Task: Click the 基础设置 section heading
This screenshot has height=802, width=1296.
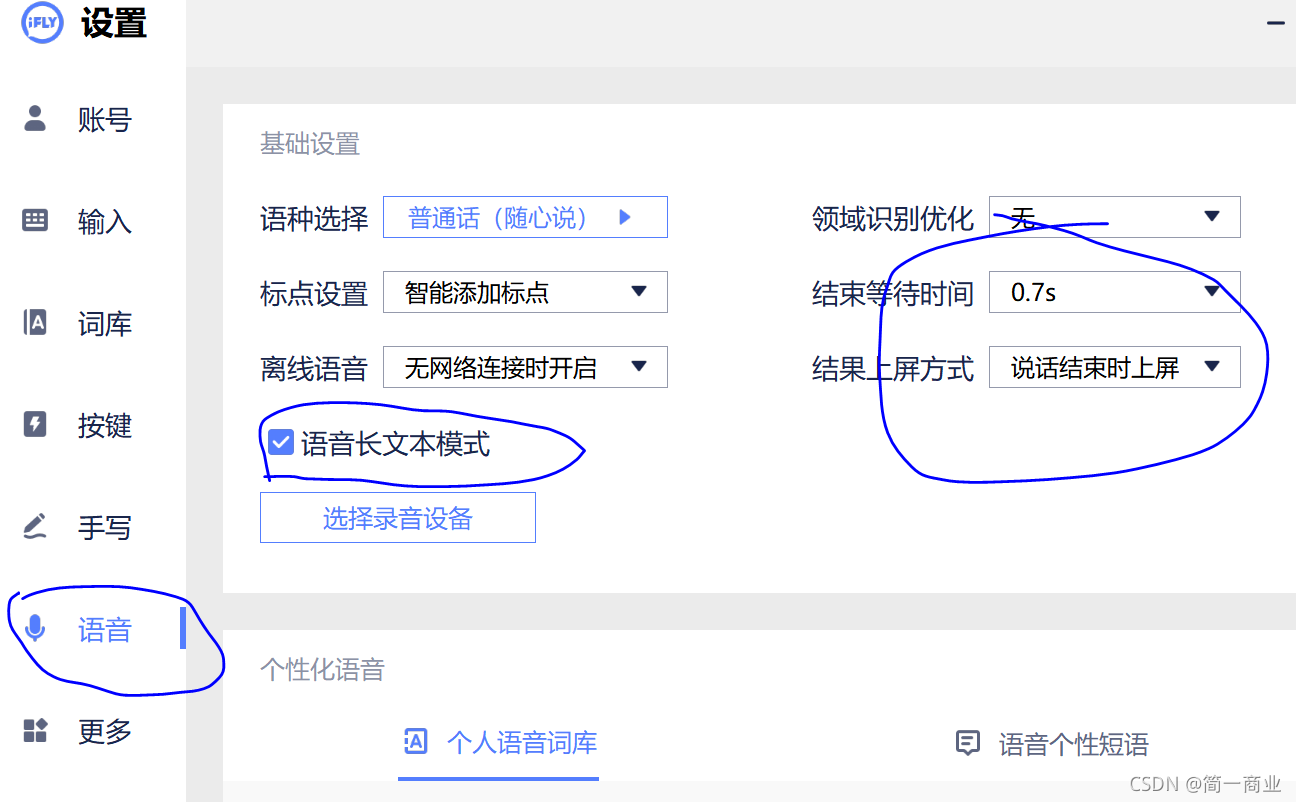Action: [310, 144]
